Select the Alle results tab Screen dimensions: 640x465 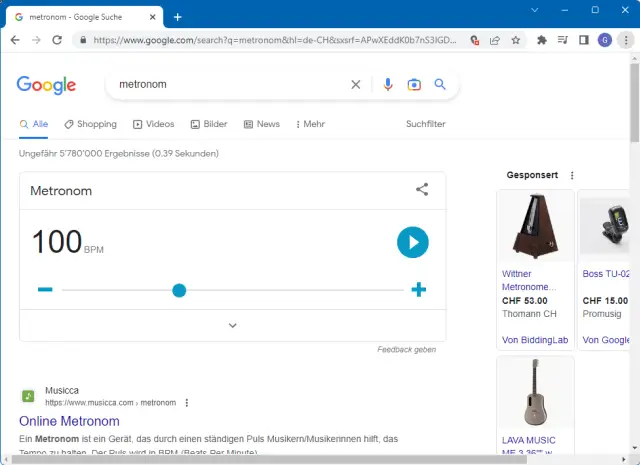(x=34, y=124)
